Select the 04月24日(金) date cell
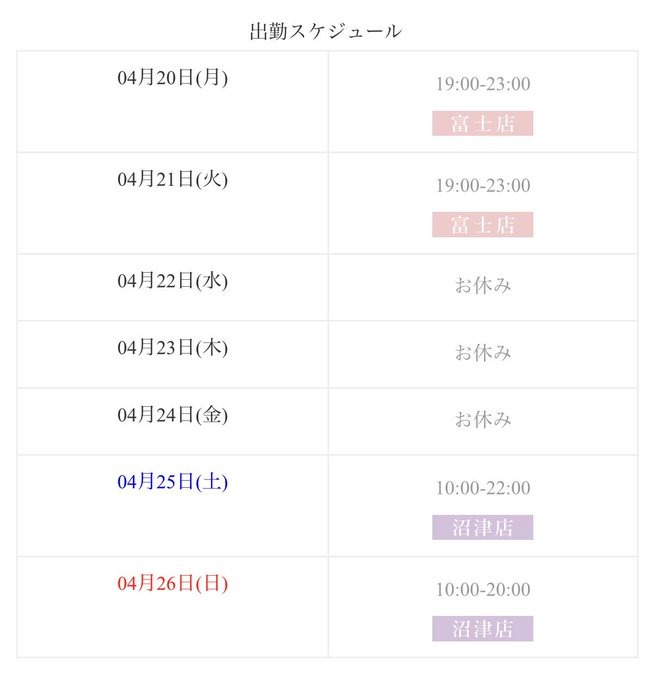This screenshot has width=655, height=680. (172, 415)
